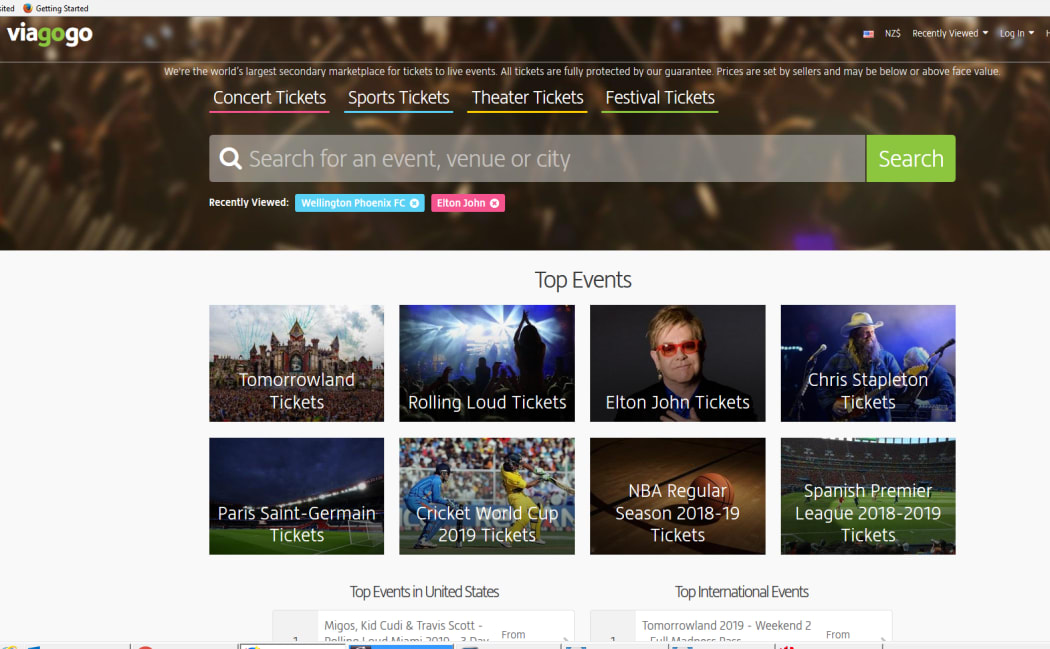The image size is (1050, 649).
Task: Open Elton John Tickets tile
Action: click(x=678, y=364)
